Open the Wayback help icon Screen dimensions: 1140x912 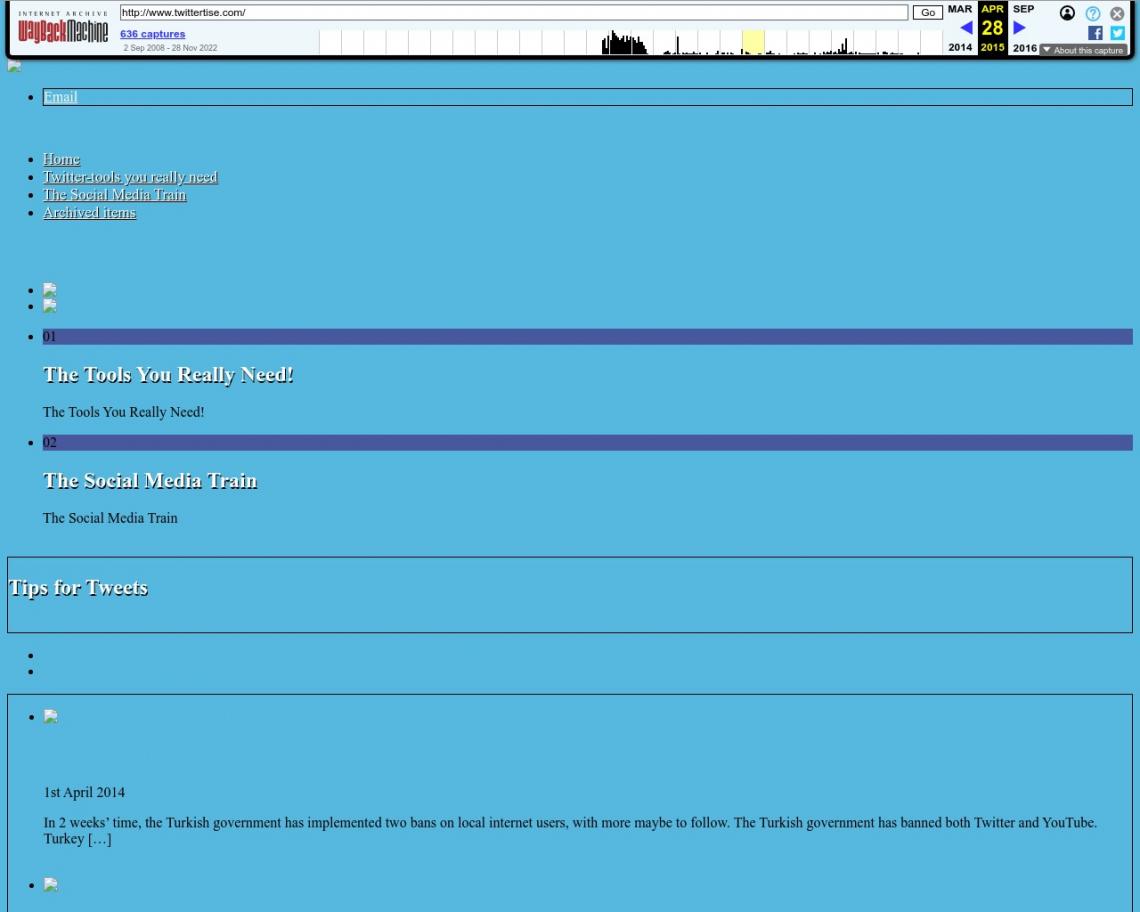click(x=1093, y=13)
